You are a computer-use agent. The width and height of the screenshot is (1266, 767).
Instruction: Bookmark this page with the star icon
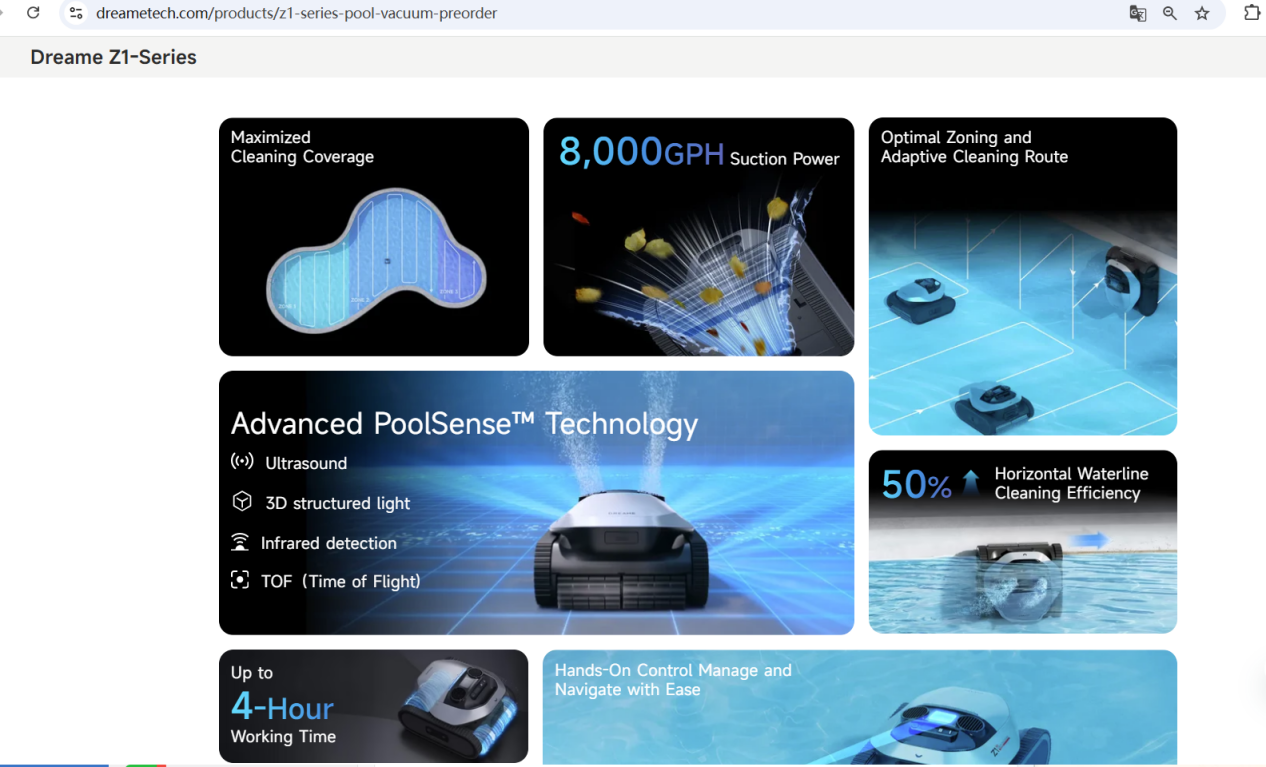[x=1202, y=13]
